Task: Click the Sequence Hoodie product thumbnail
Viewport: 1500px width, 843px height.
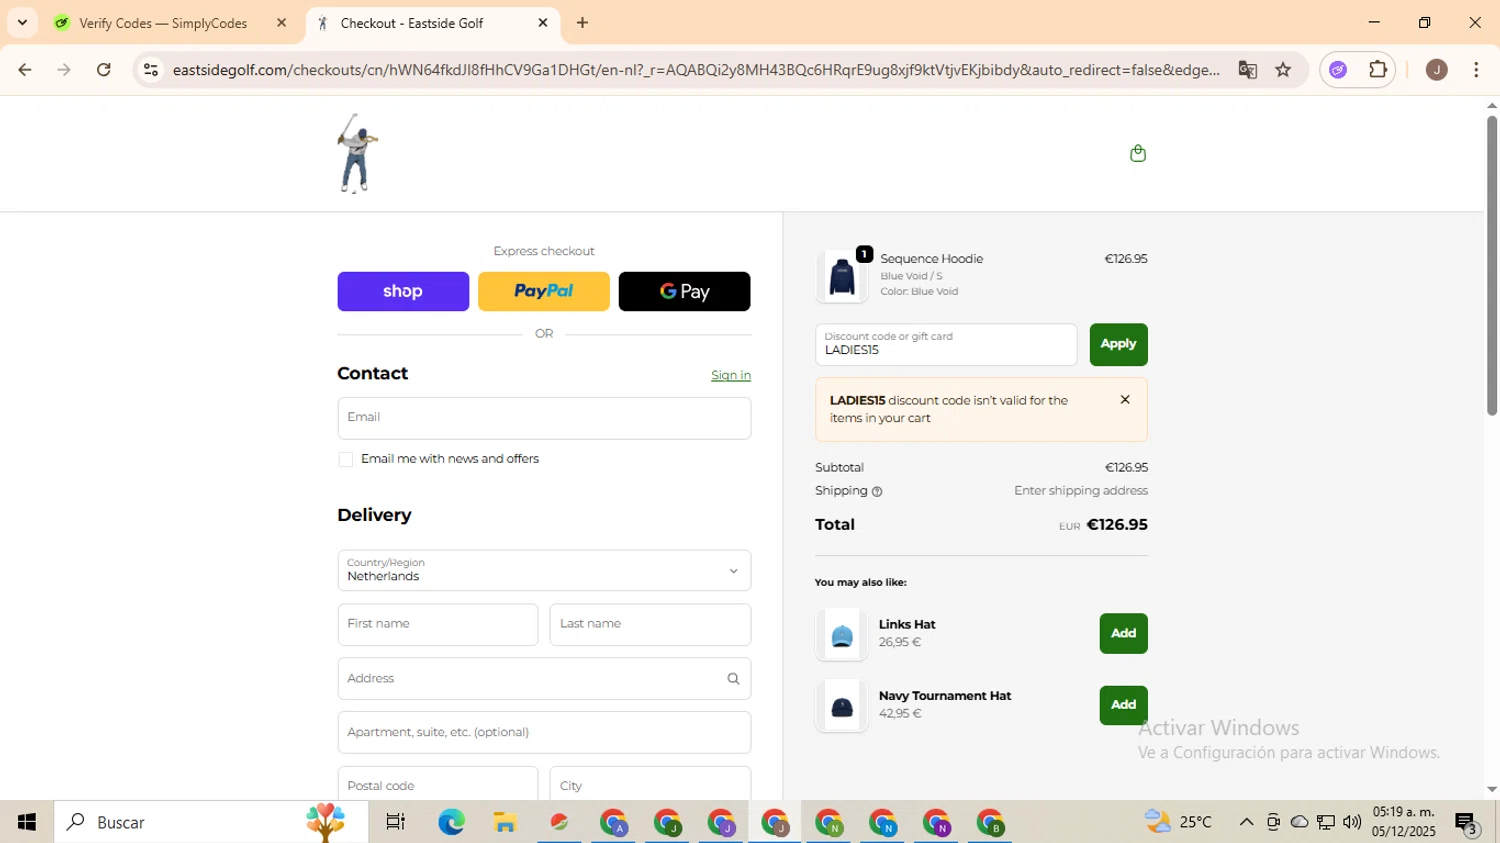Action: (842, 276)
